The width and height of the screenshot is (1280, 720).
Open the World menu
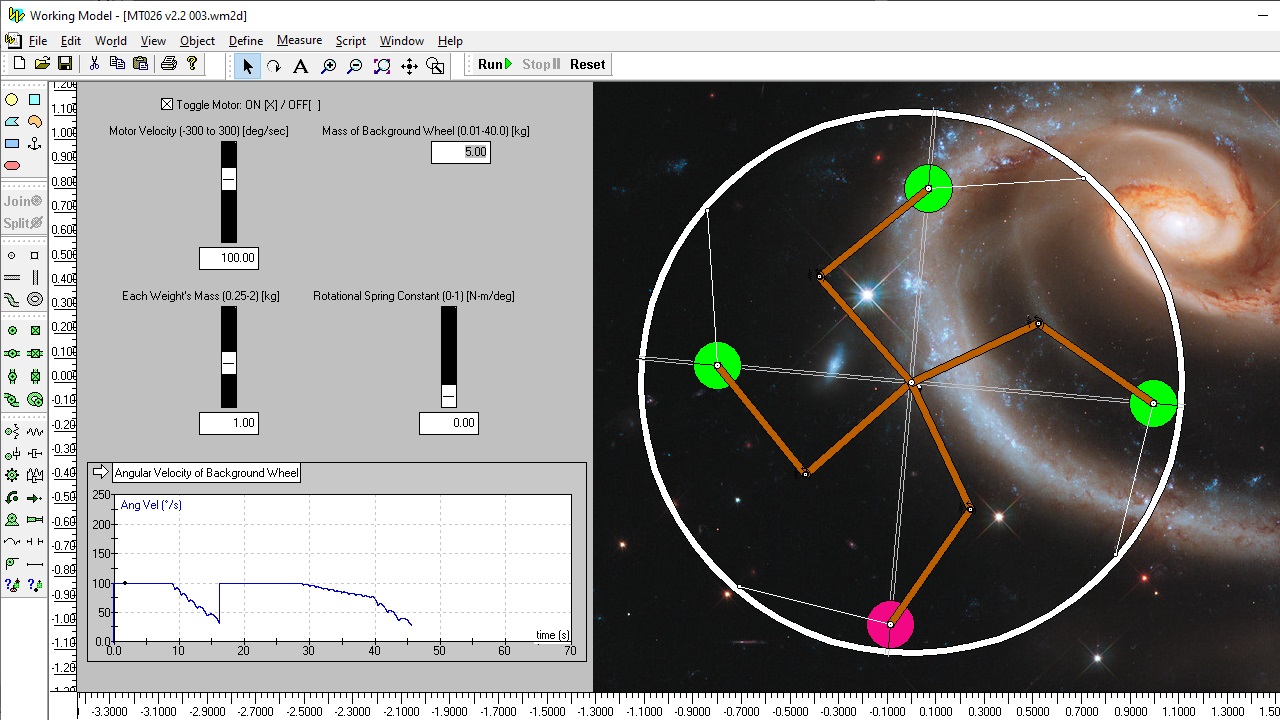tap(111, 41)
